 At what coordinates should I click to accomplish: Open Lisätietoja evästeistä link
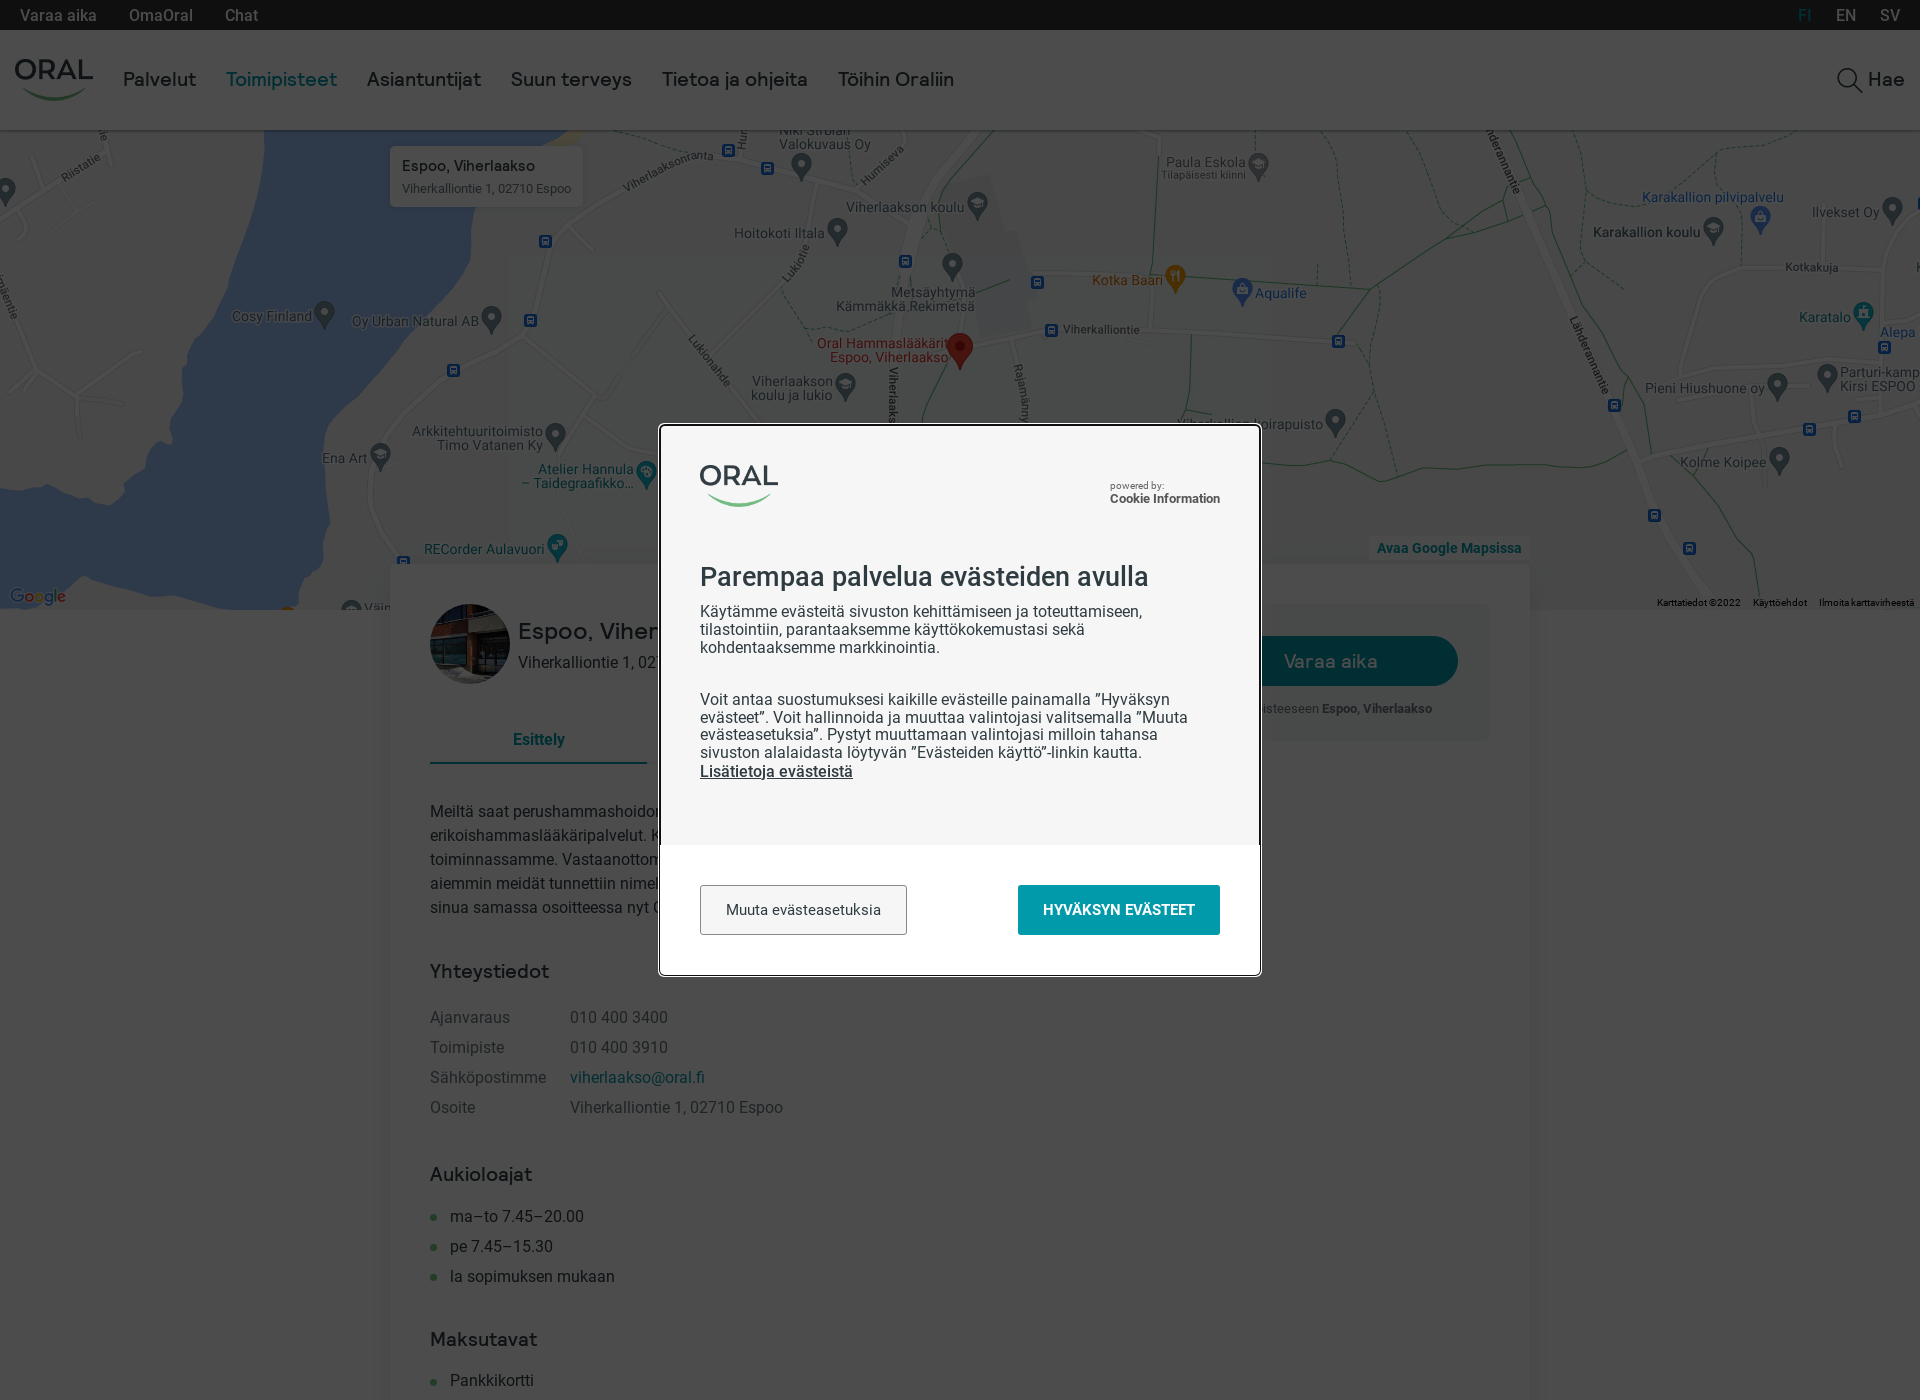click(776, 772)
